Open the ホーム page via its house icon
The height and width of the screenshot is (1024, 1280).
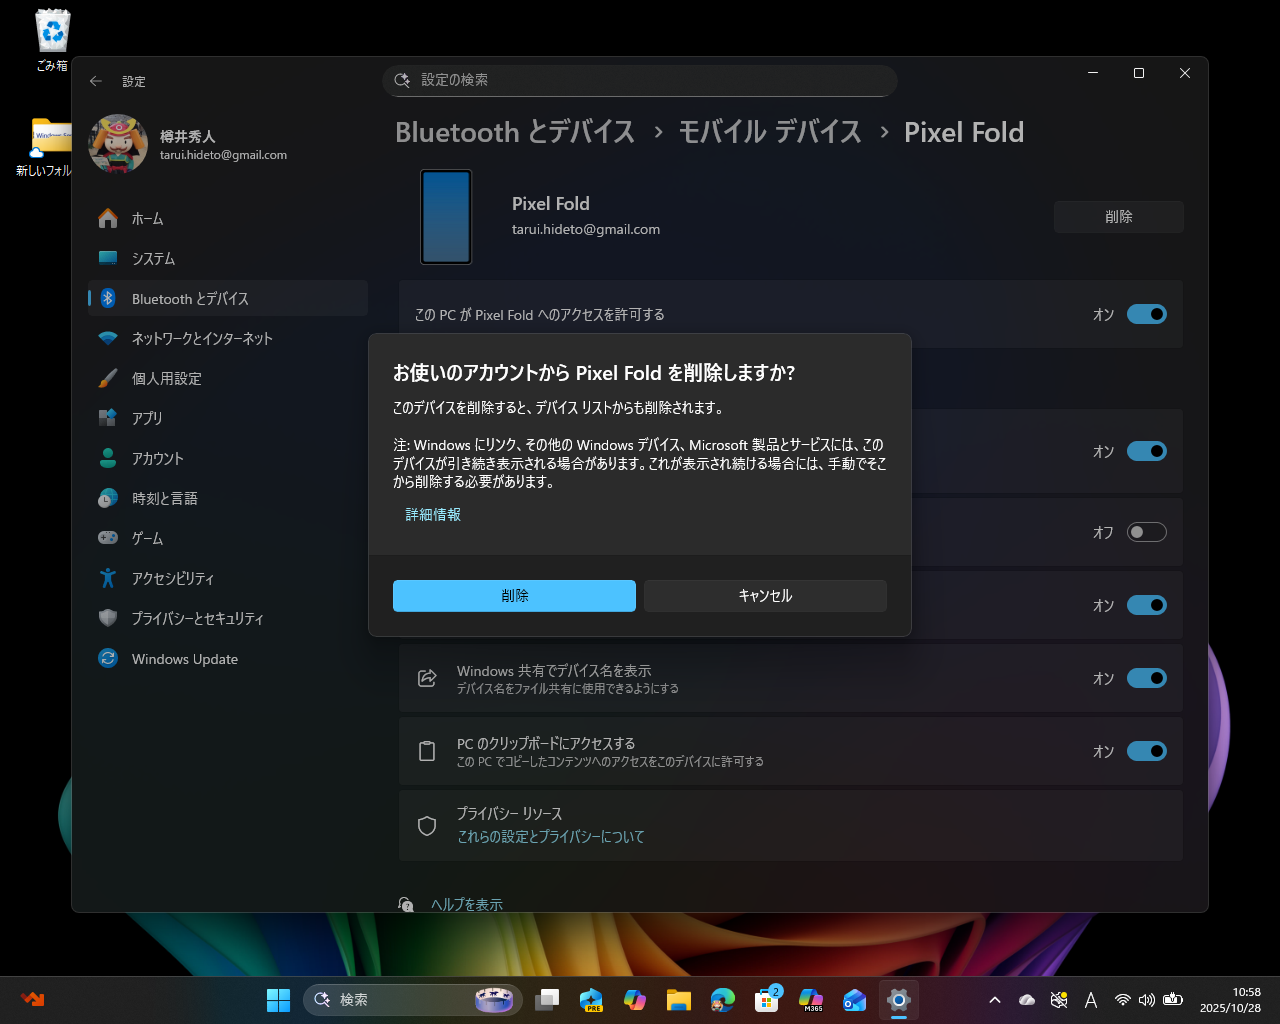coord(108,218)
